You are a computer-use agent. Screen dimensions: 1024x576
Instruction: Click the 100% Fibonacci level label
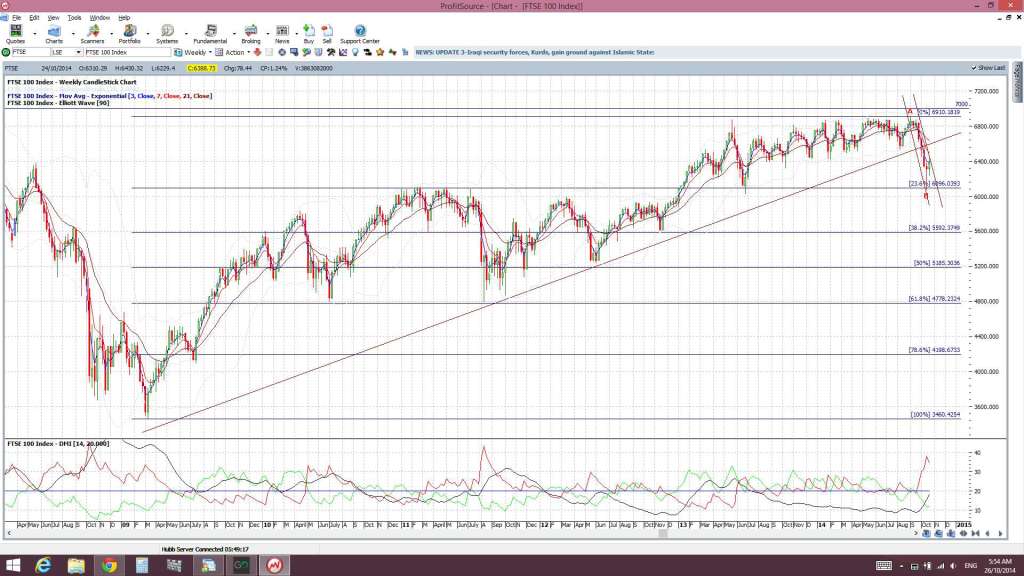(x=936, y=415)
